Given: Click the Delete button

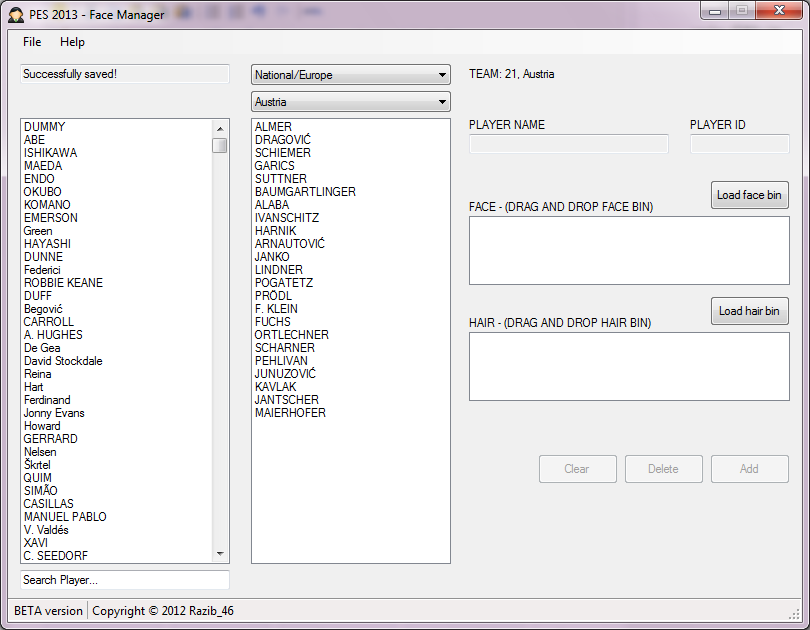Looking at the screenshot, I should (x=664, y=469).
